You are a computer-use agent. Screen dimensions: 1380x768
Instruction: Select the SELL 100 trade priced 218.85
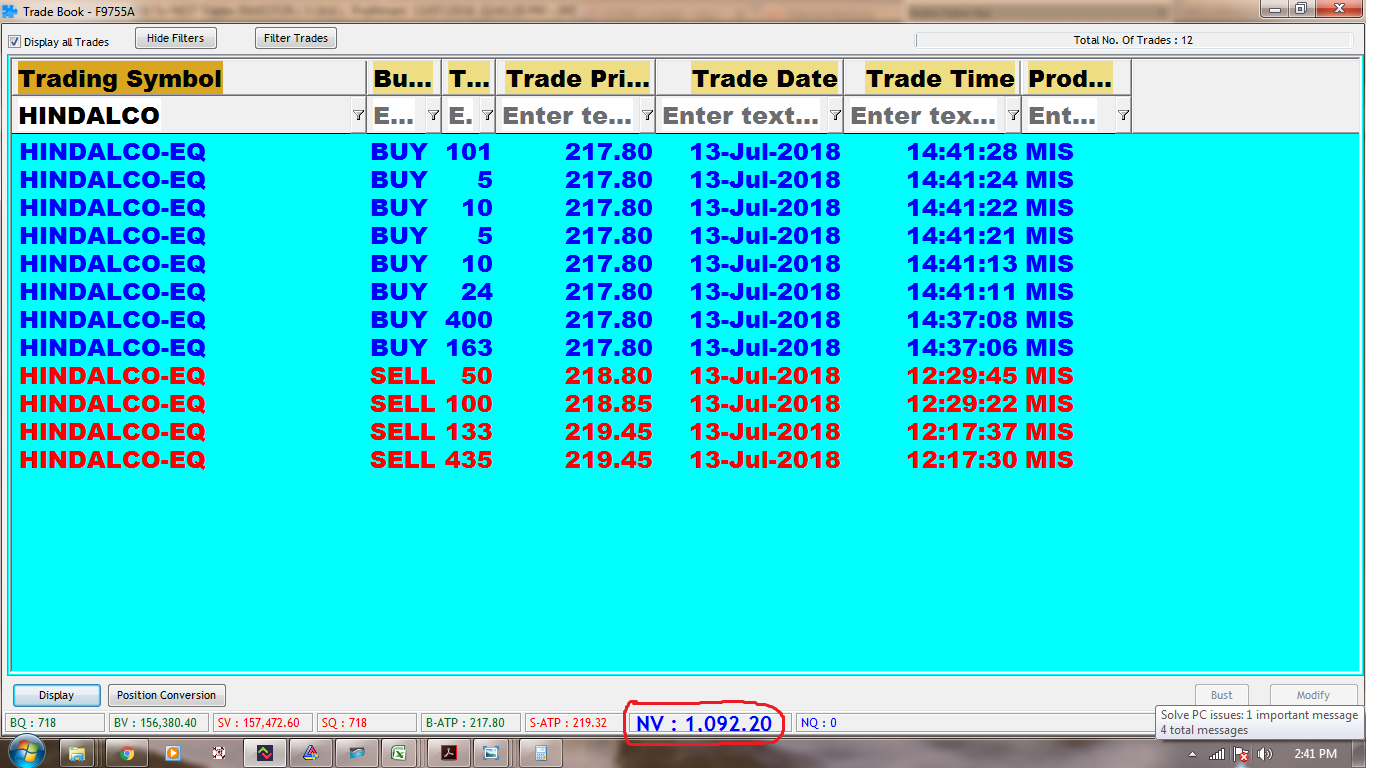point(546,404)
